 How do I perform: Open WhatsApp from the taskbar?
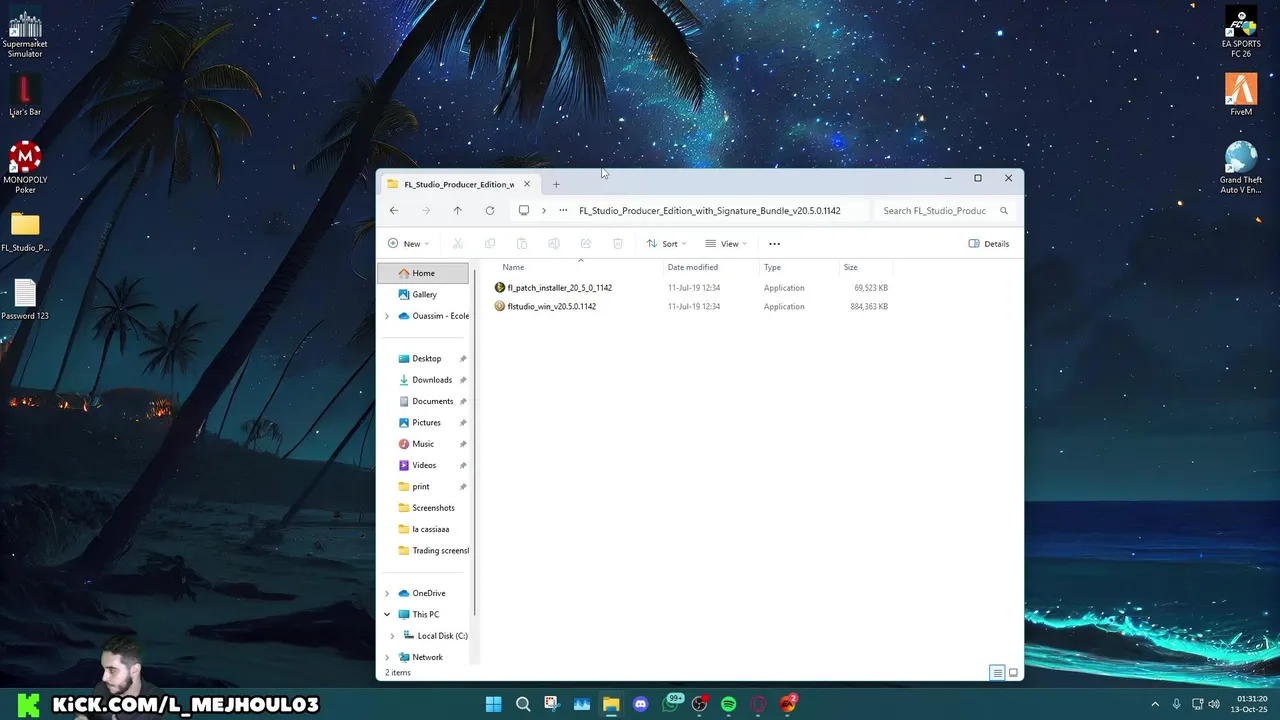coord(670,704)
